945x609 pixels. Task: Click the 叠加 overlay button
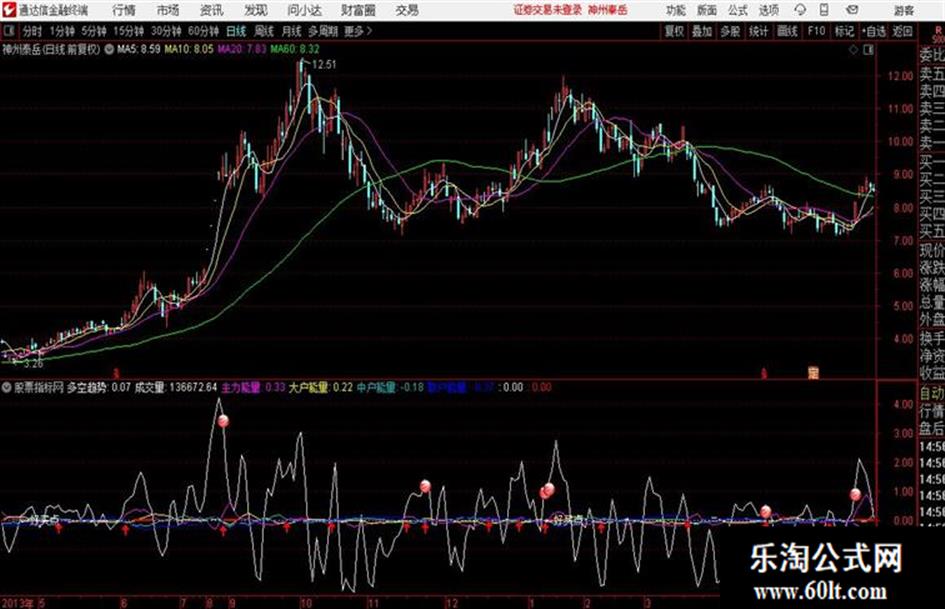(702, 31)
